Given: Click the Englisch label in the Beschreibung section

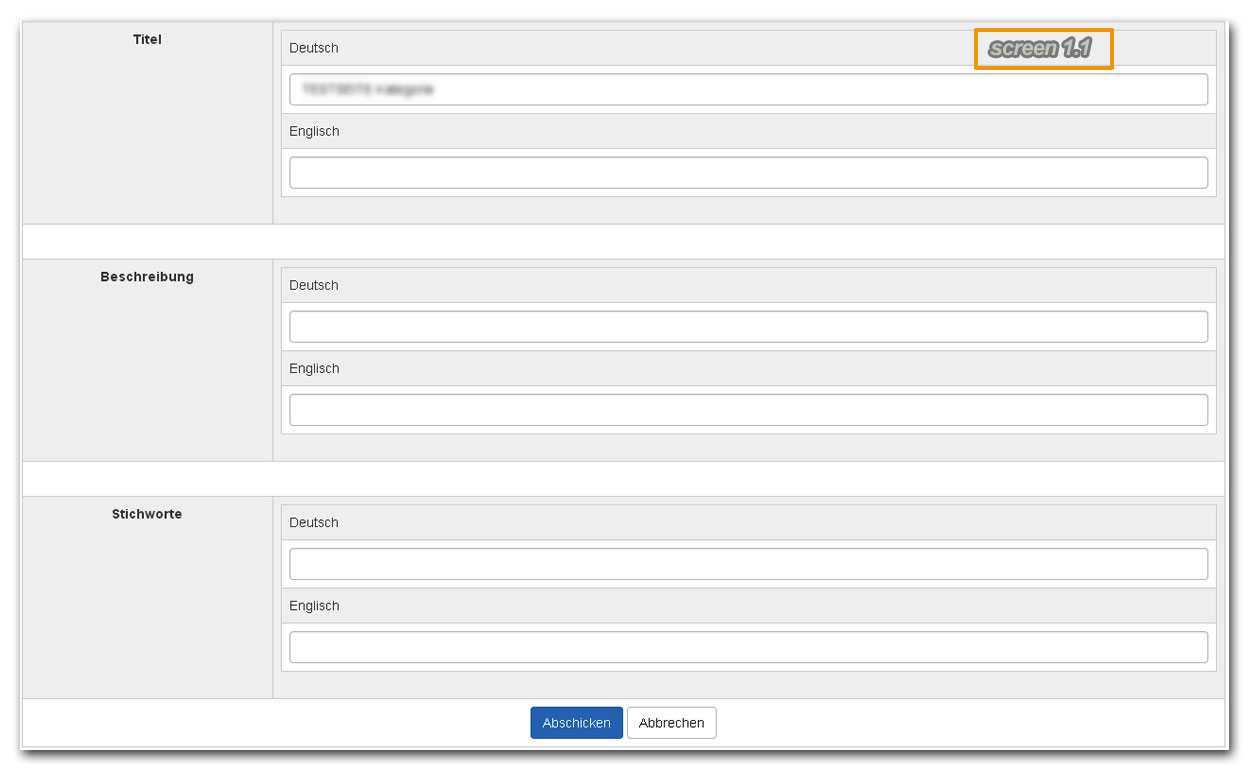Looking at the screenshot, I should (x=313, y=368).
